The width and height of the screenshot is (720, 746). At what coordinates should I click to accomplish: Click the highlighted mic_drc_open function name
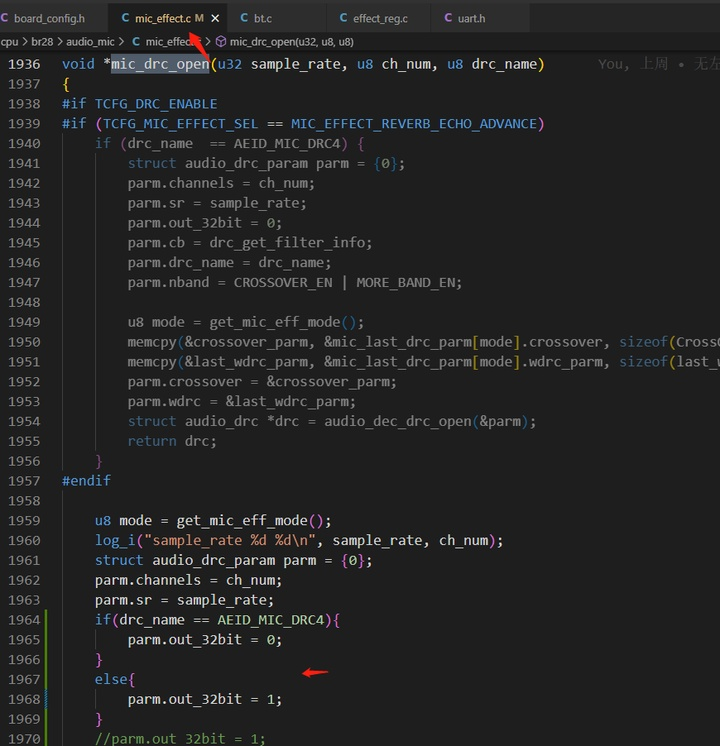click(160, 64)
